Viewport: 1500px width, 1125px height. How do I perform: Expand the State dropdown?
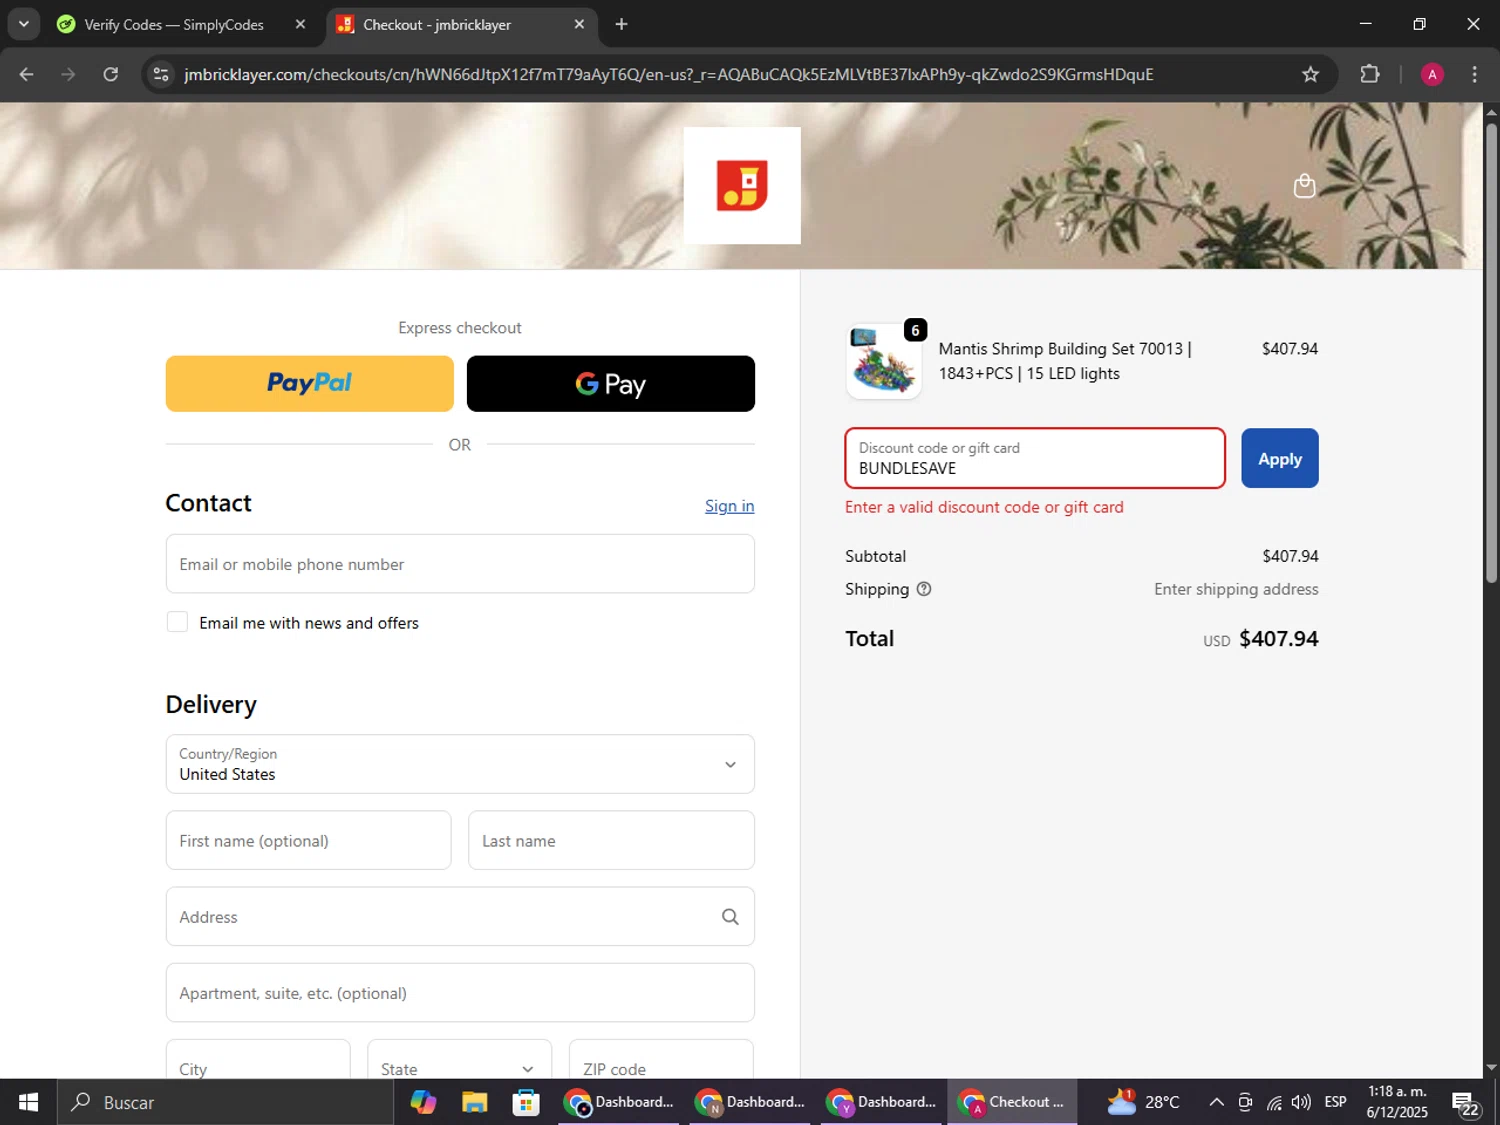click(x=459, y=1060)
